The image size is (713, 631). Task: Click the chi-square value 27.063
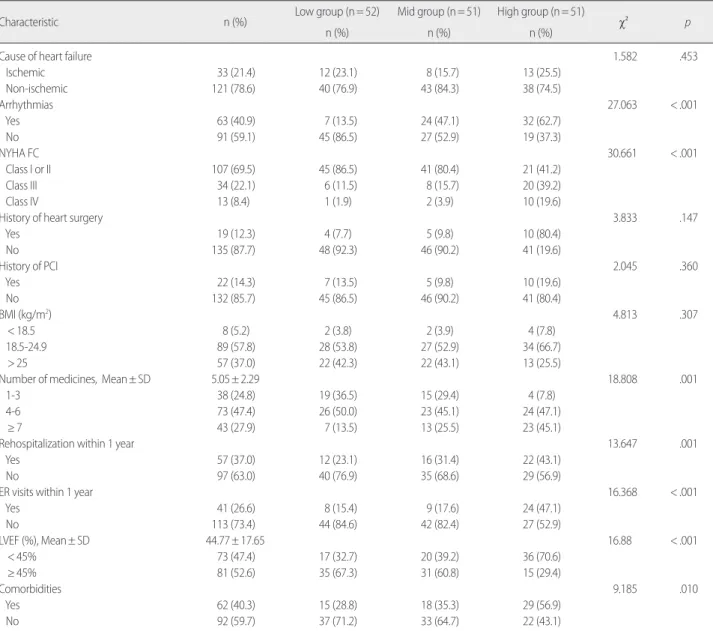point(622,105)
